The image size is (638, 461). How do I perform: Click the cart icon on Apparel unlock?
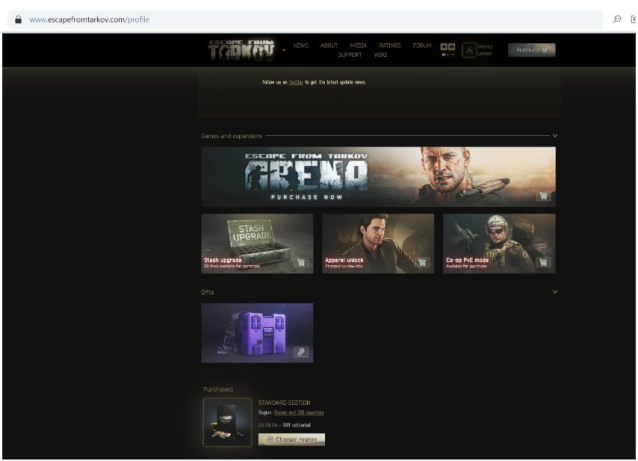click(422, 263)
